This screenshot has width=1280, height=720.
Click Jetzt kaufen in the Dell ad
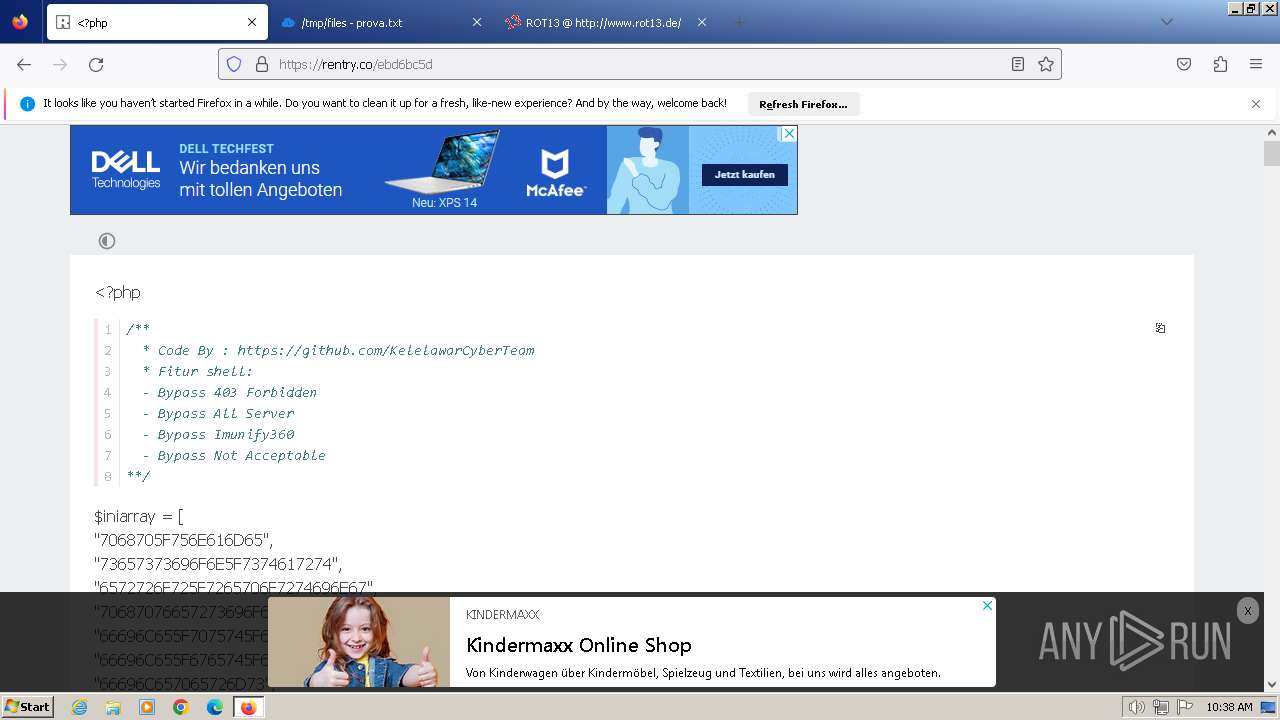745,174
